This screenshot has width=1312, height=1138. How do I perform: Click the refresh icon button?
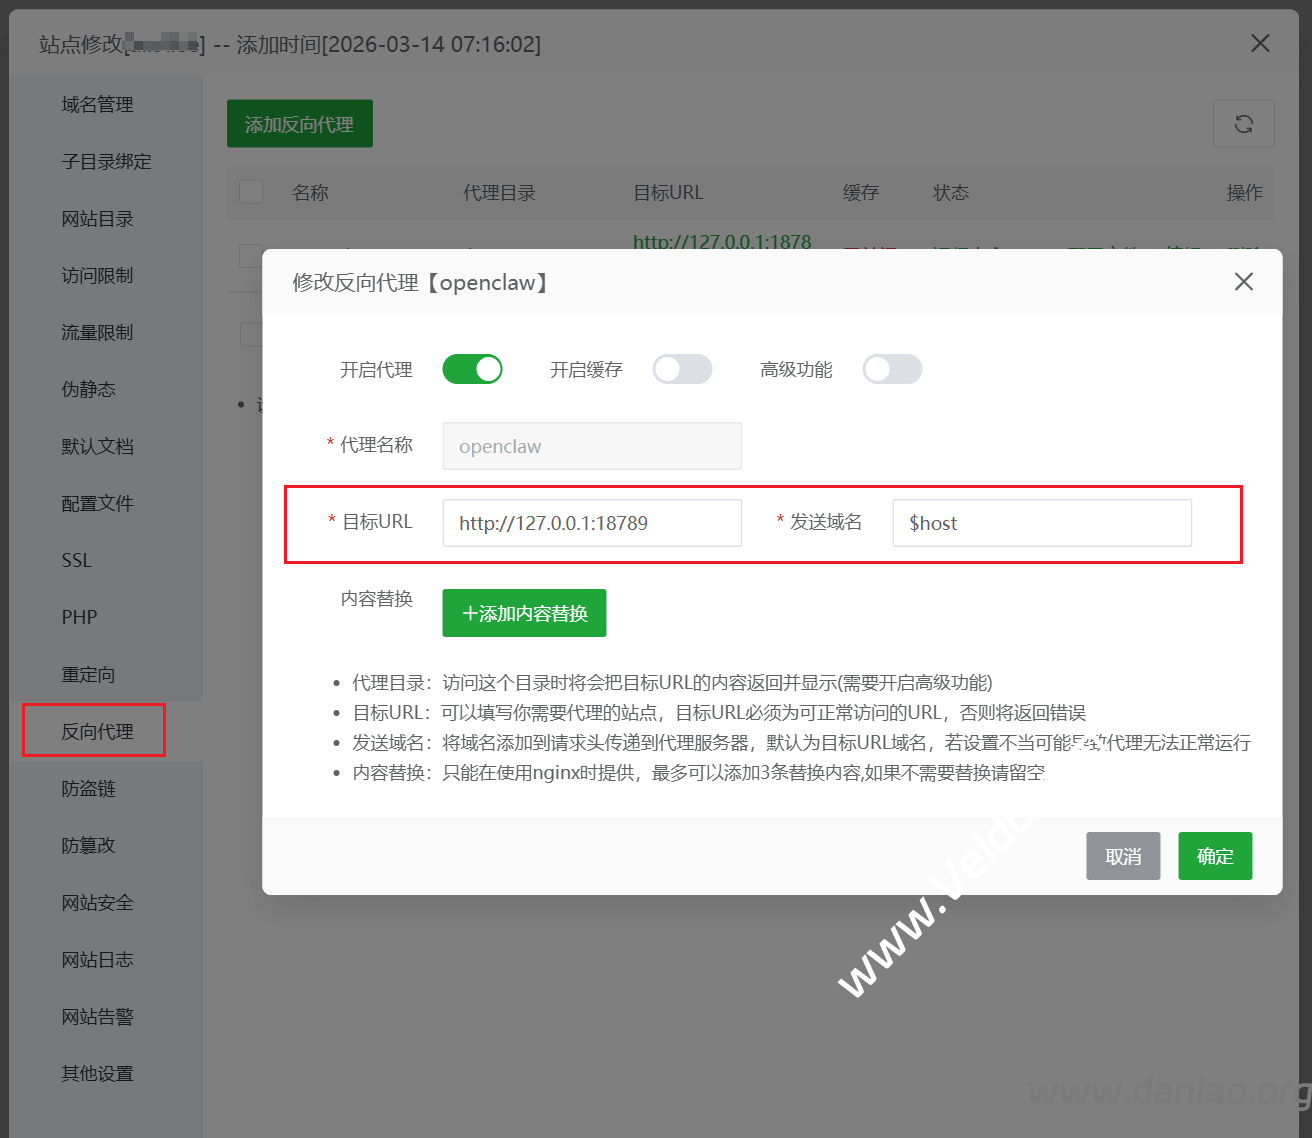tap(1243, 124)
